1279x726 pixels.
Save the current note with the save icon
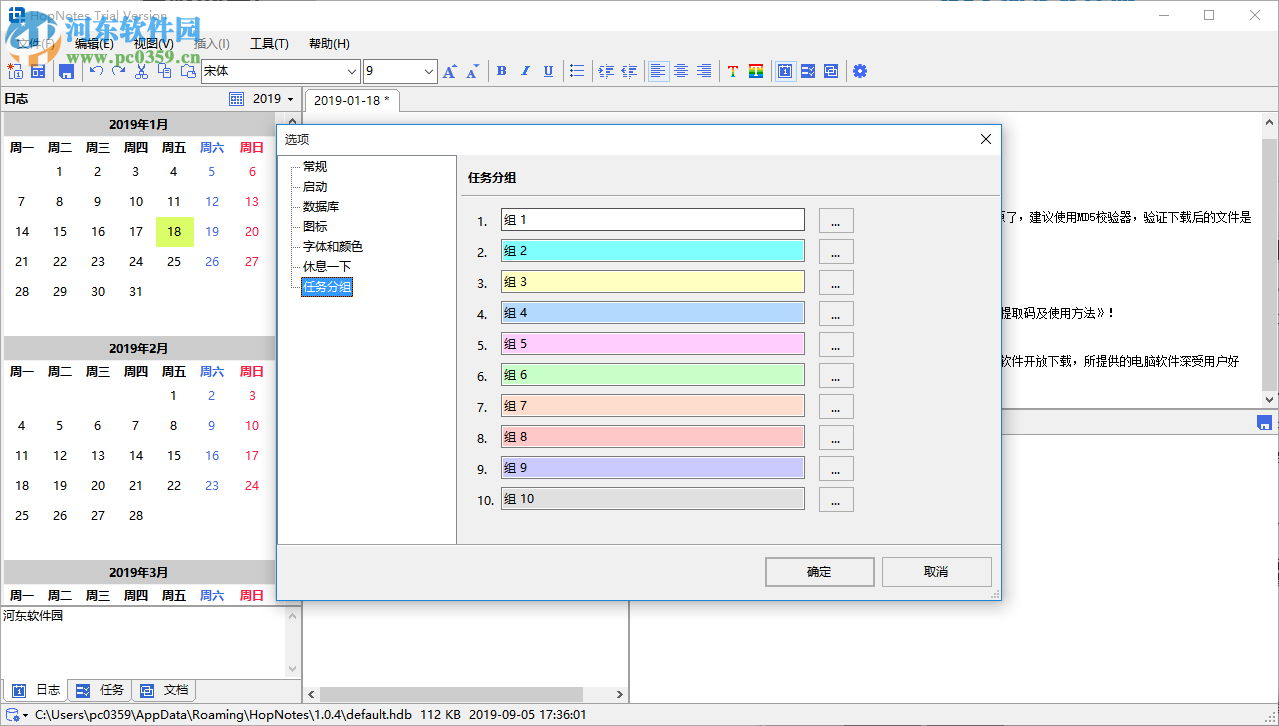[x=66, y=71]
